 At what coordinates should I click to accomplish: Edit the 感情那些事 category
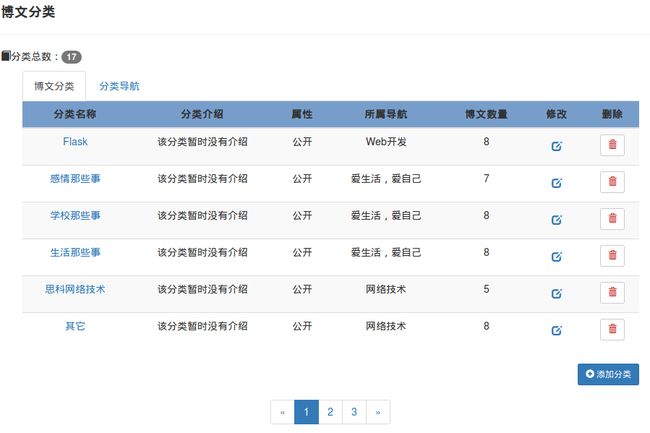pyautogui.click(x=556, y=183)
